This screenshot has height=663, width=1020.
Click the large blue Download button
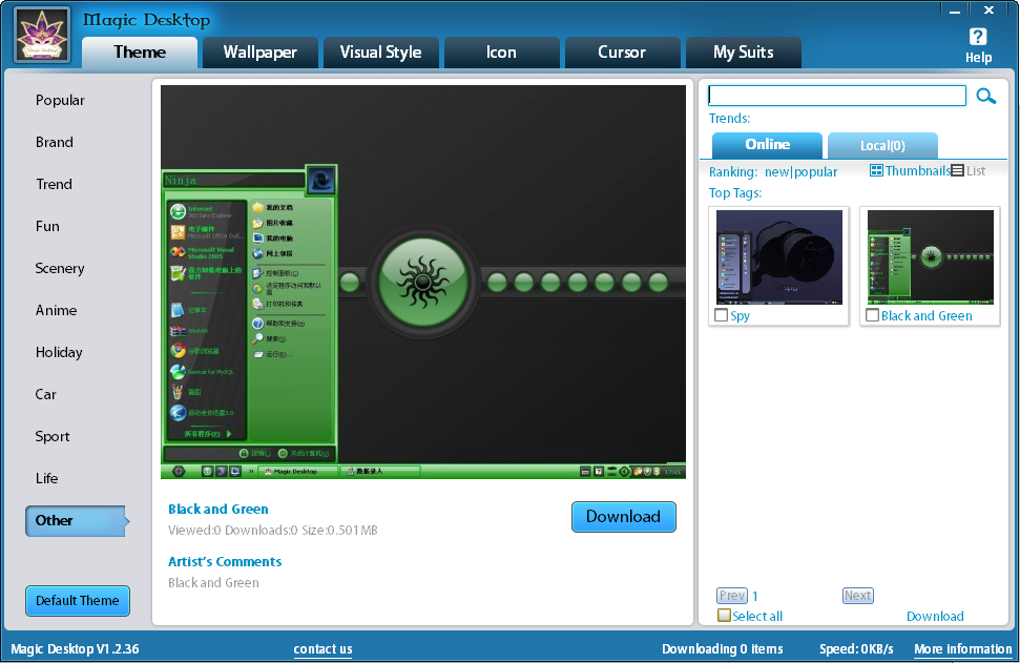click(x=623, y=517)
